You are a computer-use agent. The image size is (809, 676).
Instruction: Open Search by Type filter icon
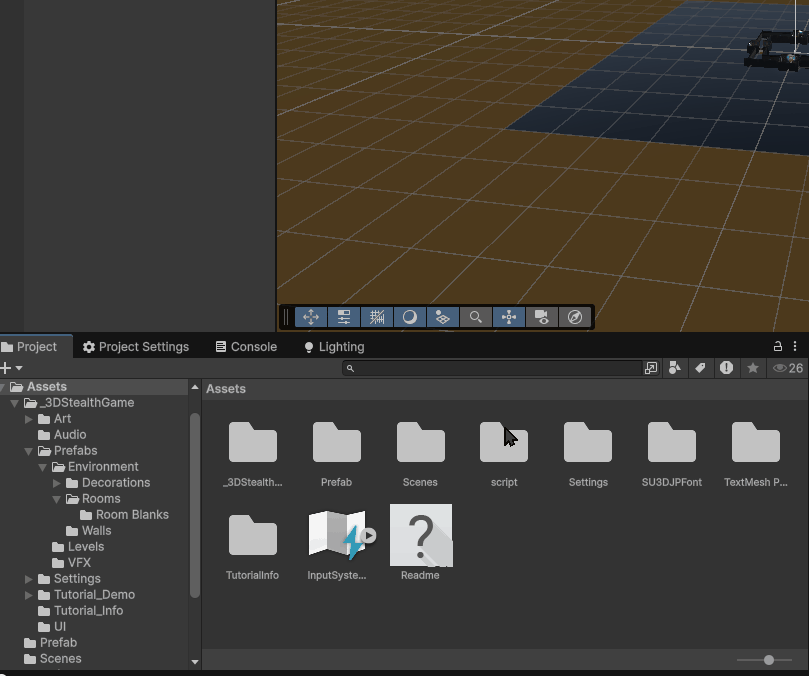click(x=675, y=368)
